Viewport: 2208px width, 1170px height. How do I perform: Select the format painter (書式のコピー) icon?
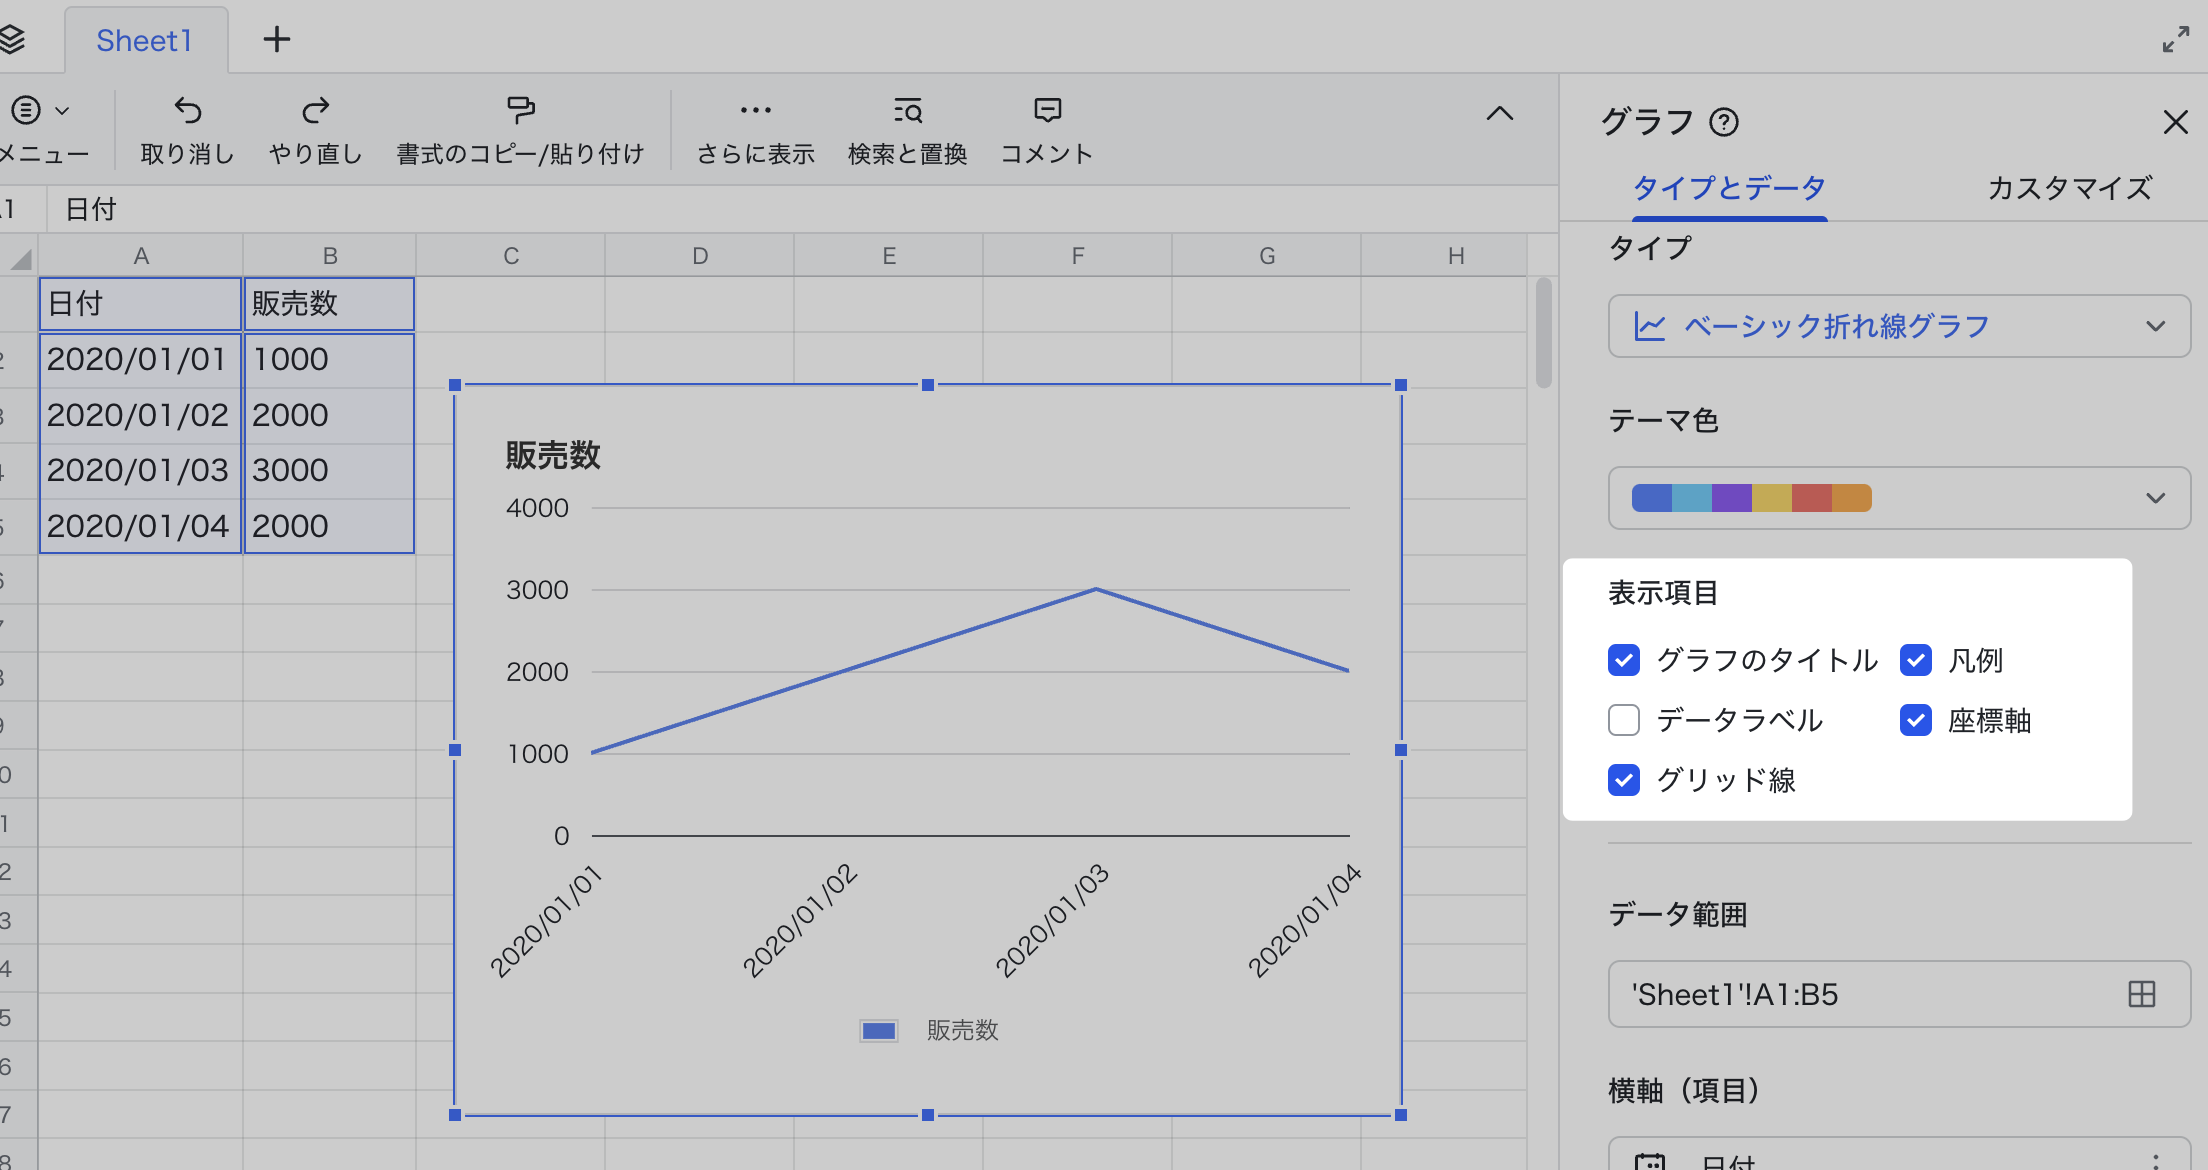[520, 110]
